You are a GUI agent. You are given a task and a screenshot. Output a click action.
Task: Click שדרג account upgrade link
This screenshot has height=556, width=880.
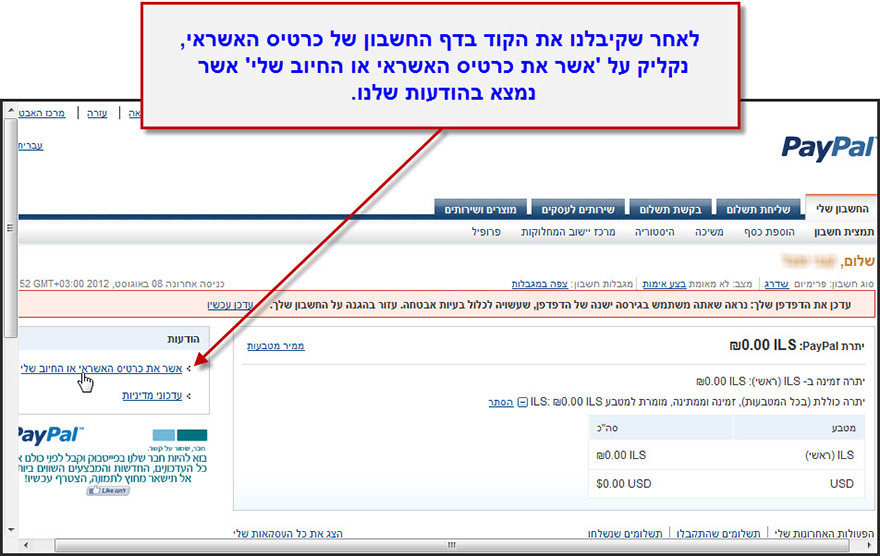coord(777,284)
